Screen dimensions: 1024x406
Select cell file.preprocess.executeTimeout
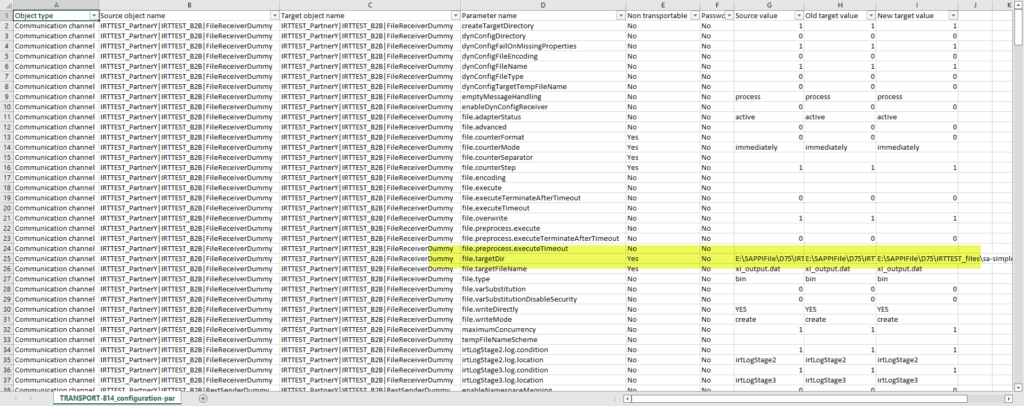pos(543,248)
